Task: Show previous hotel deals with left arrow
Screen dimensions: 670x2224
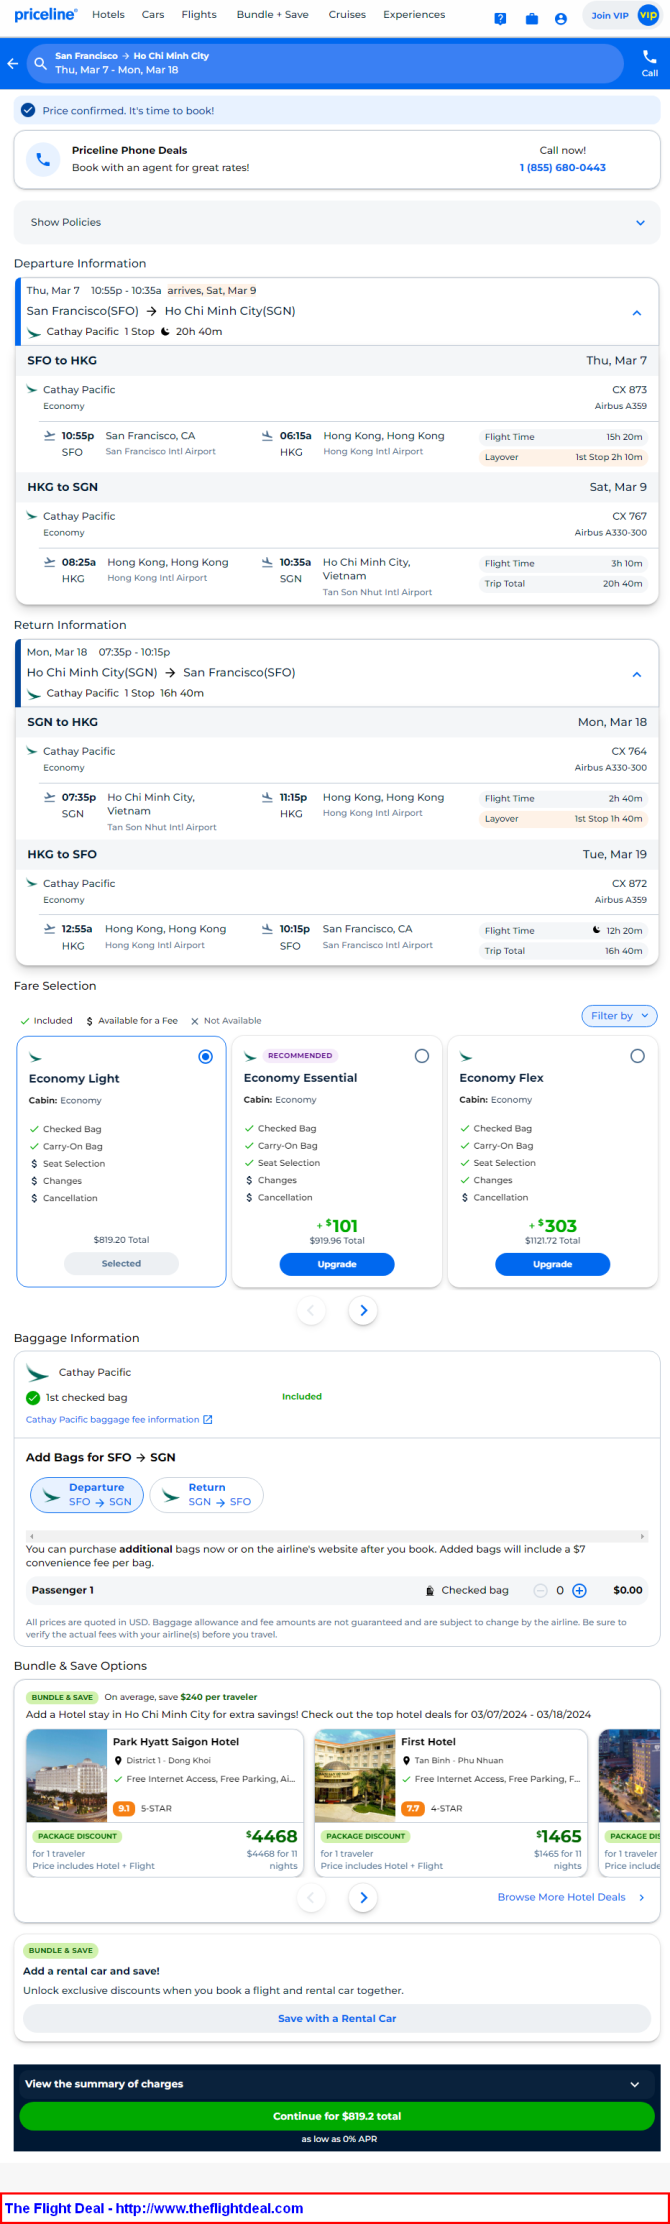Action: click(x=311, y=1897)
